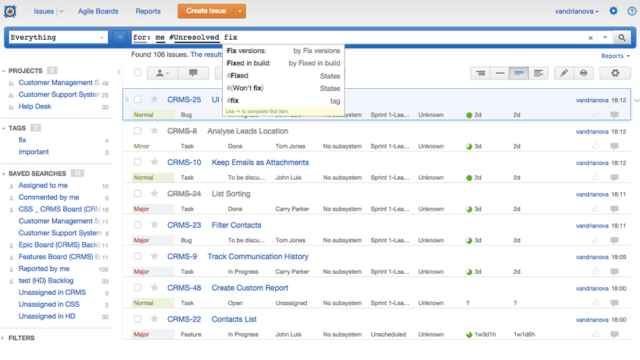
Task: Open the Reports dropdown on the right
Action: pos(616,56)
